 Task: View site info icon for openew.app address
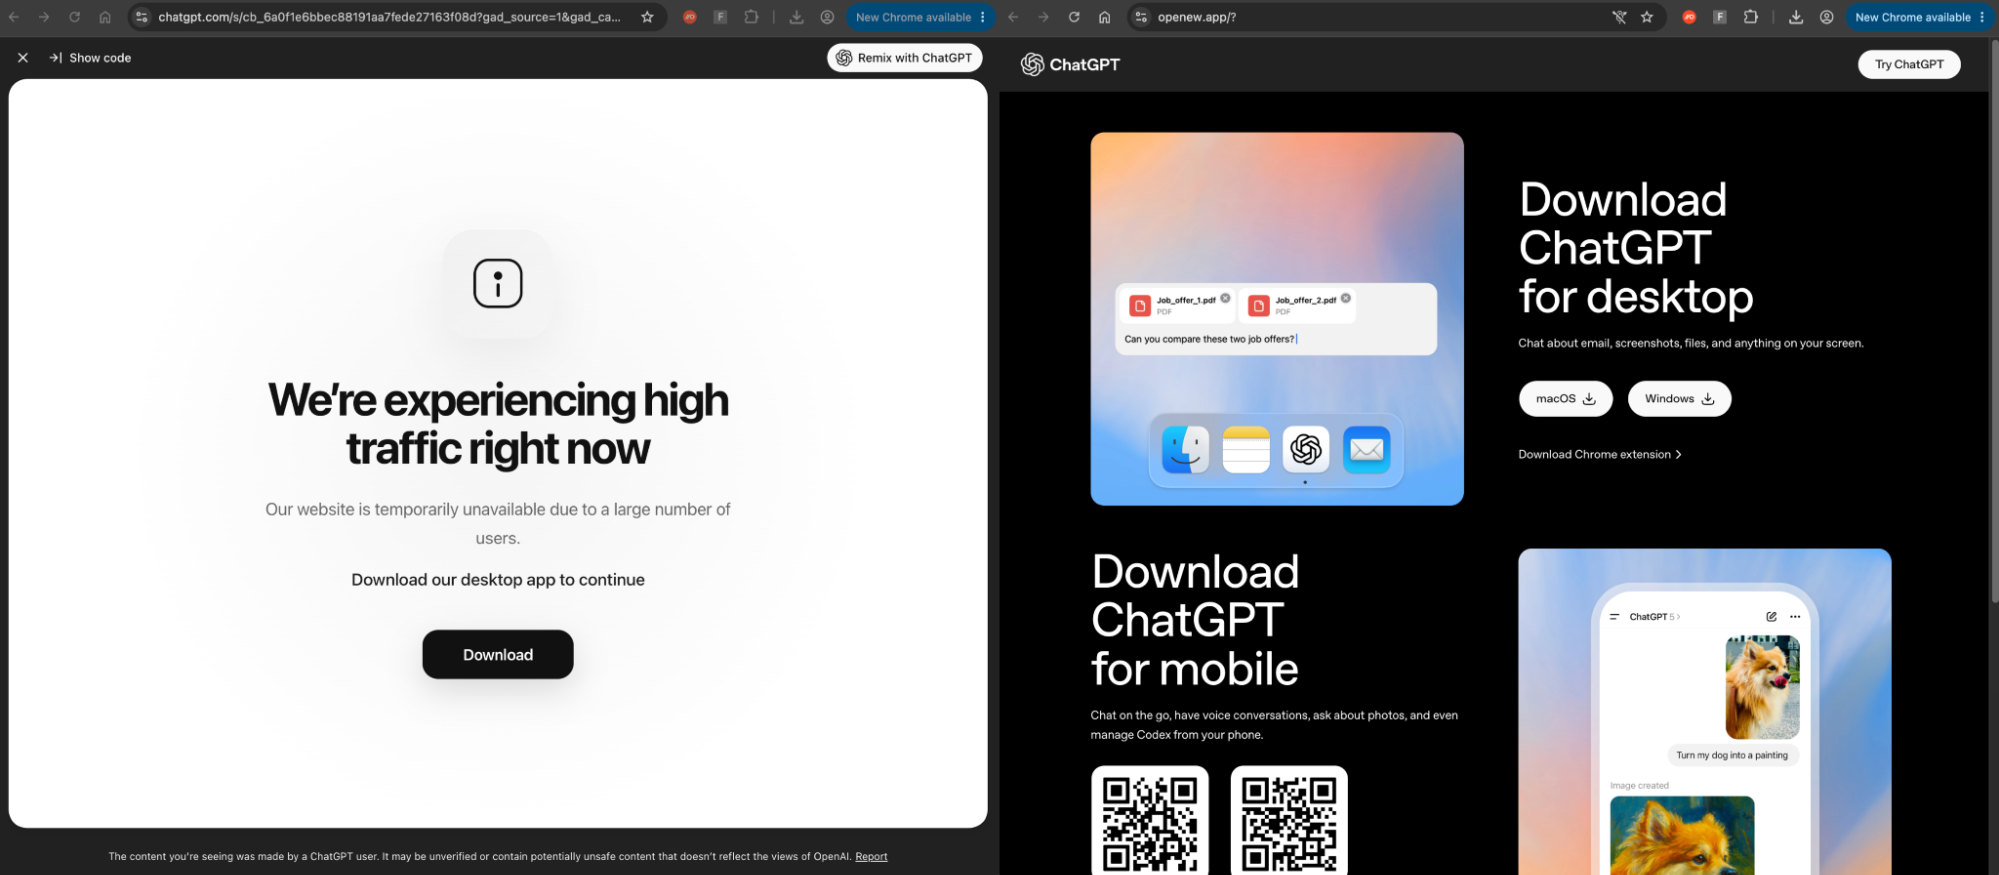pyautogui.click(x=1141, y=17)
